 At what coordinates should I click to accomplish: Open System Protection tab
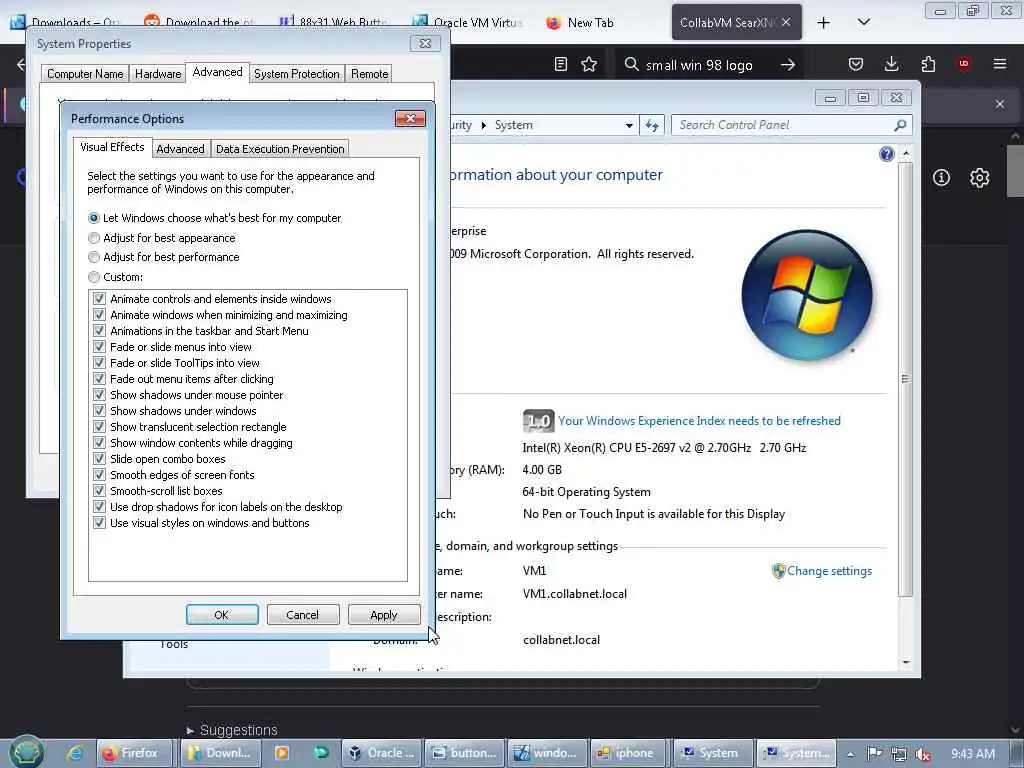296,74
